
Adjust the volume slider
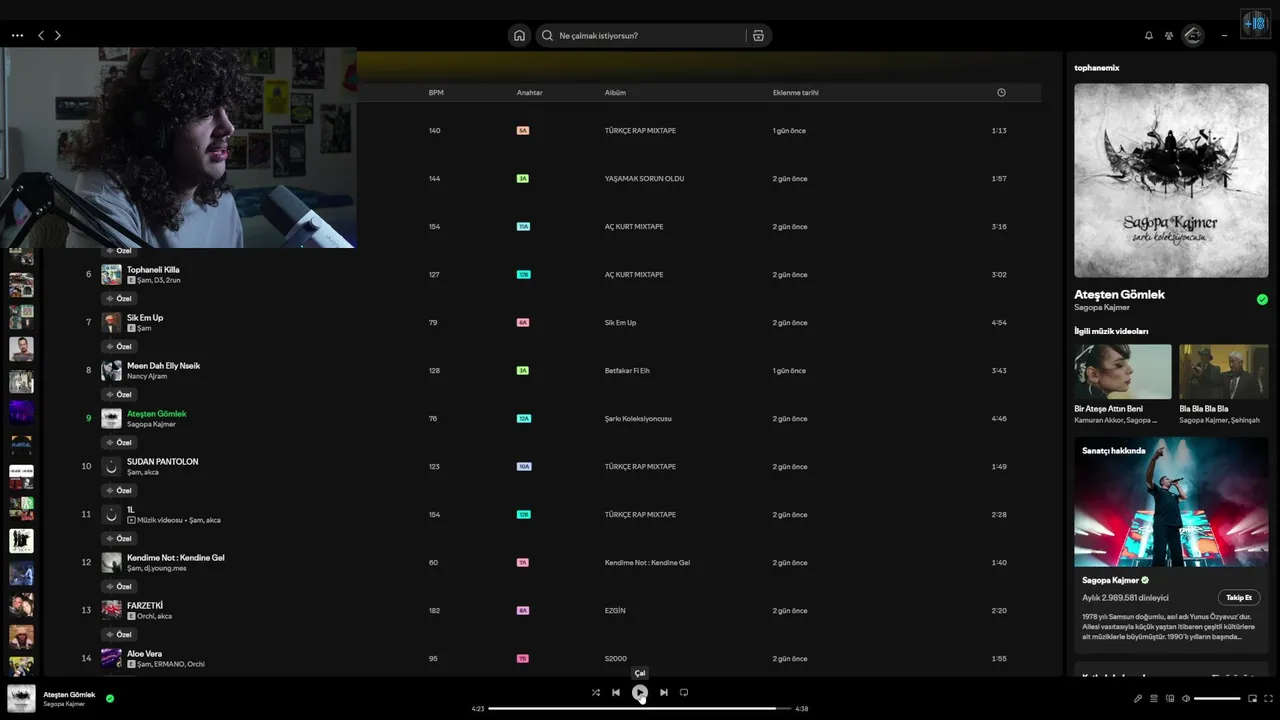pyautogui.click(x=1217, y=698)
